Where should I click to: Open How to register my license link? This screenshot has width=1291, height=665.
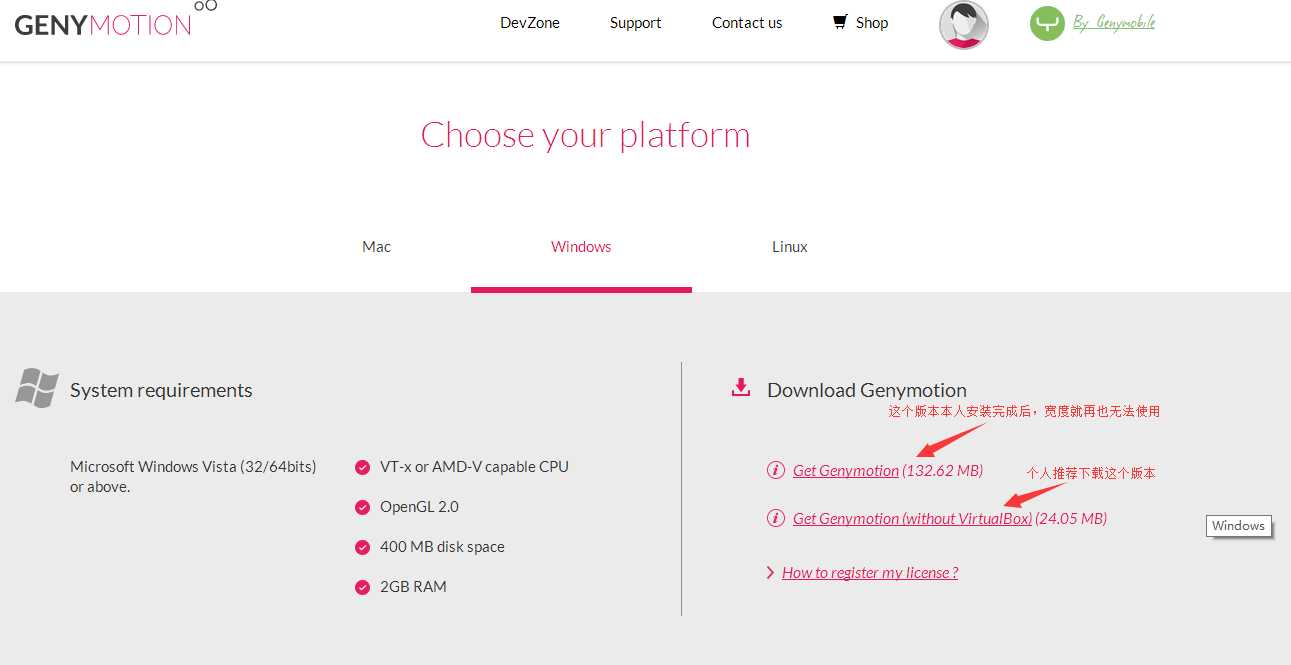click(x=870, y=573)
